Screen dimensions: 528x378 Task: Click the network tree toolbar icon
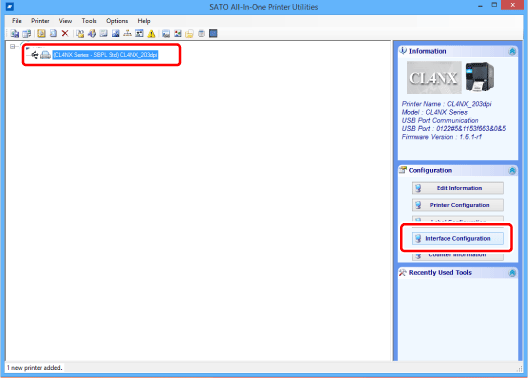[x=127, y=33]
